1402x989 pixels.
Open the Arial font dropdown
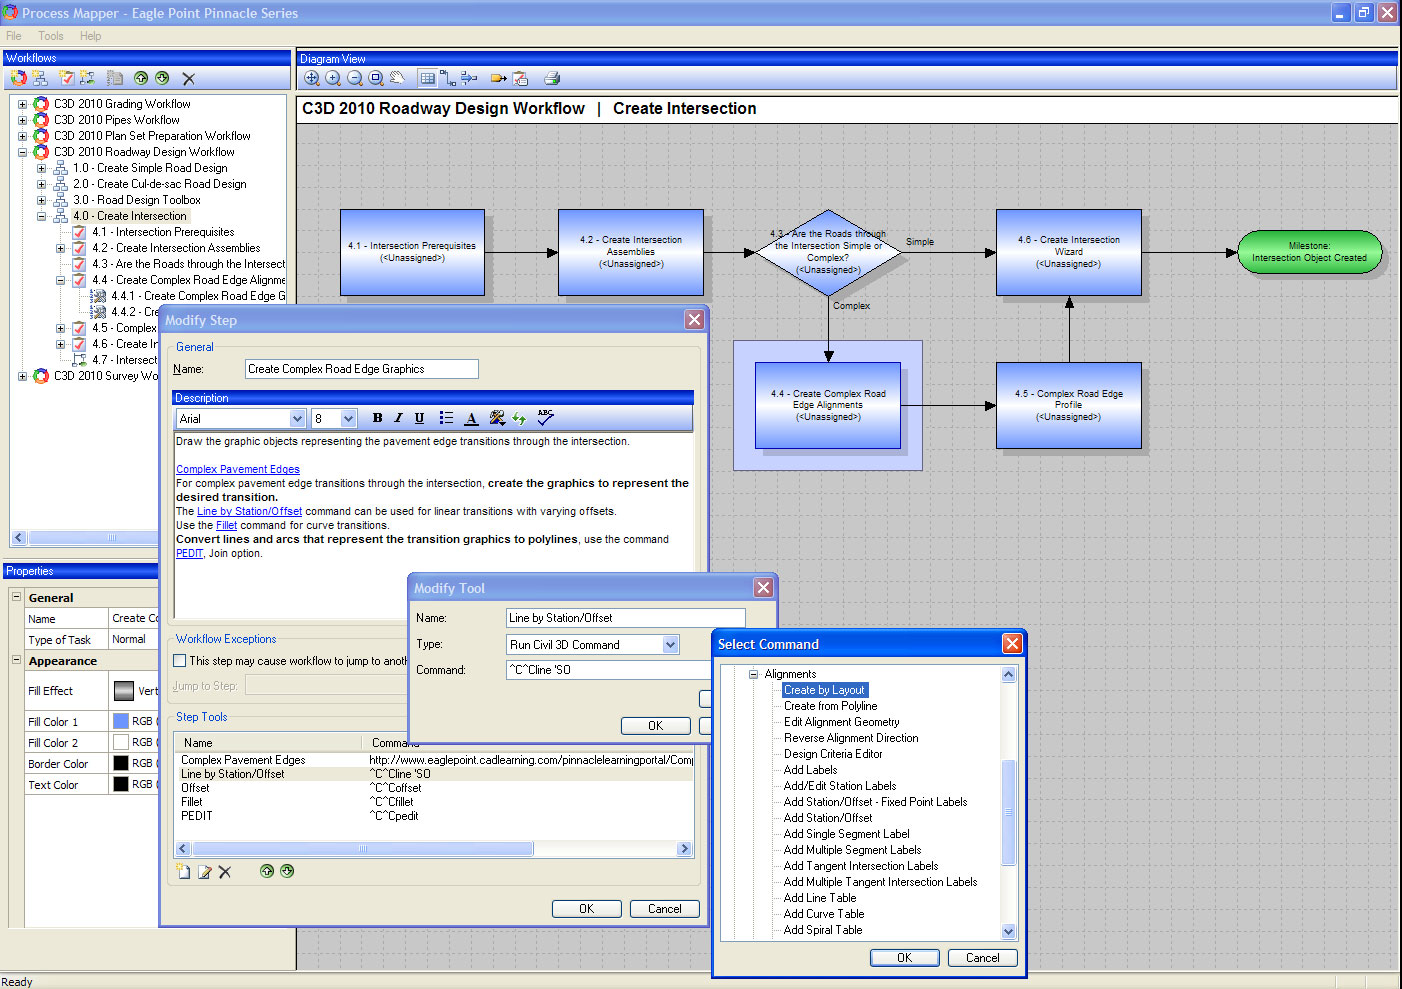point(297,419)
